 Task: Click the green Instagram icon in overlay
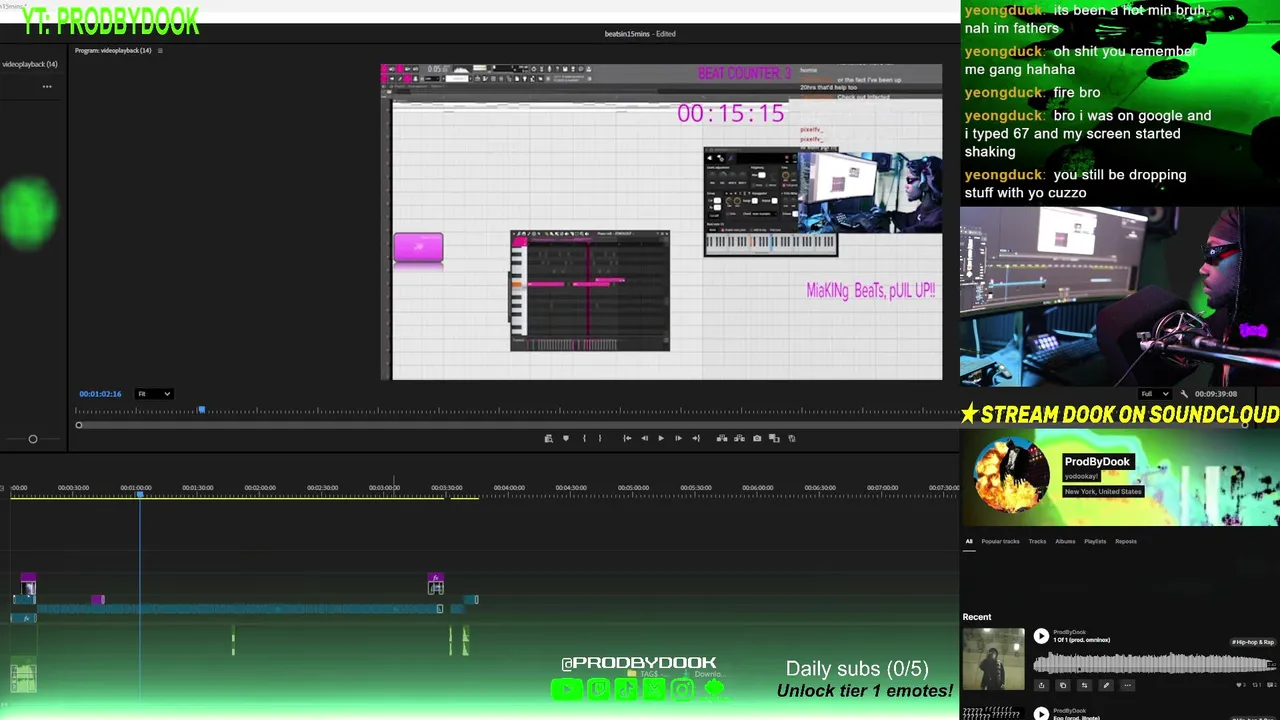[682, 688]
